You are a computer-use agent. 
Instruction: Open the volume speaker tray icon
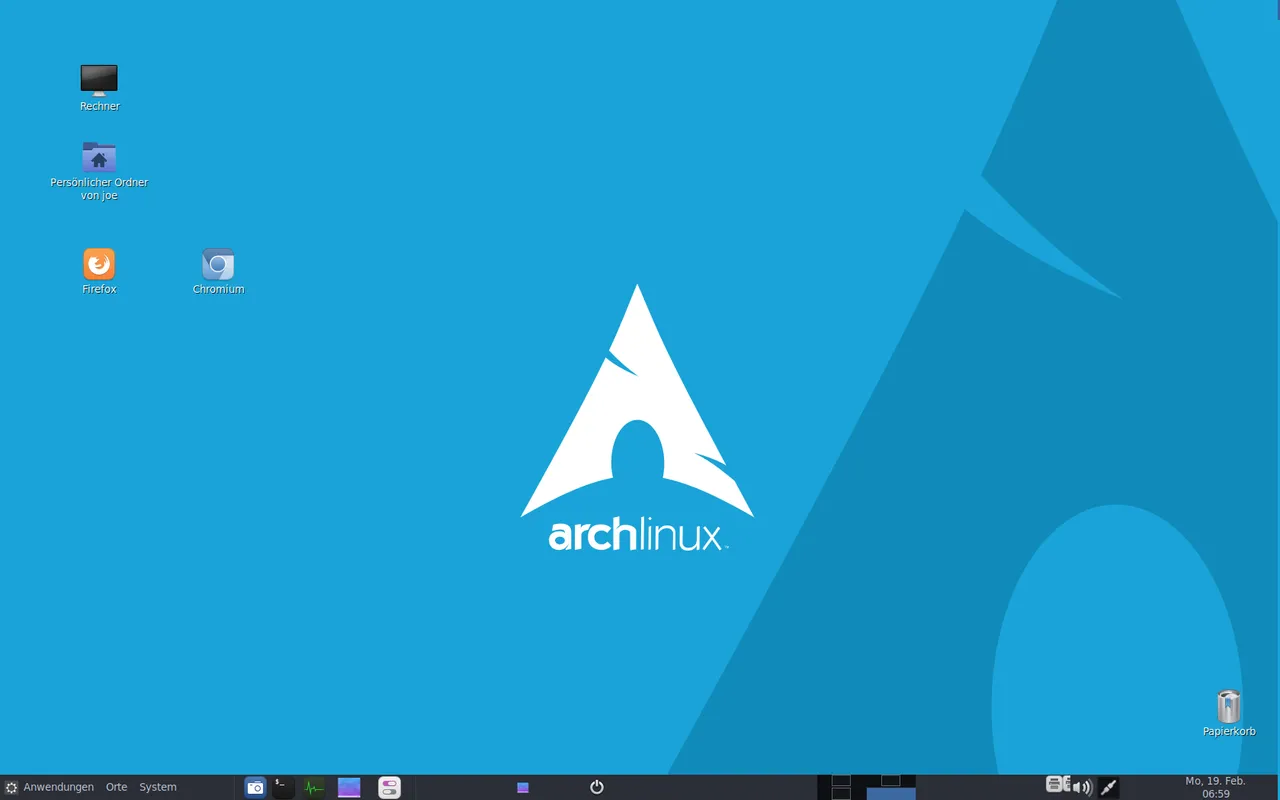[1081, 787]
